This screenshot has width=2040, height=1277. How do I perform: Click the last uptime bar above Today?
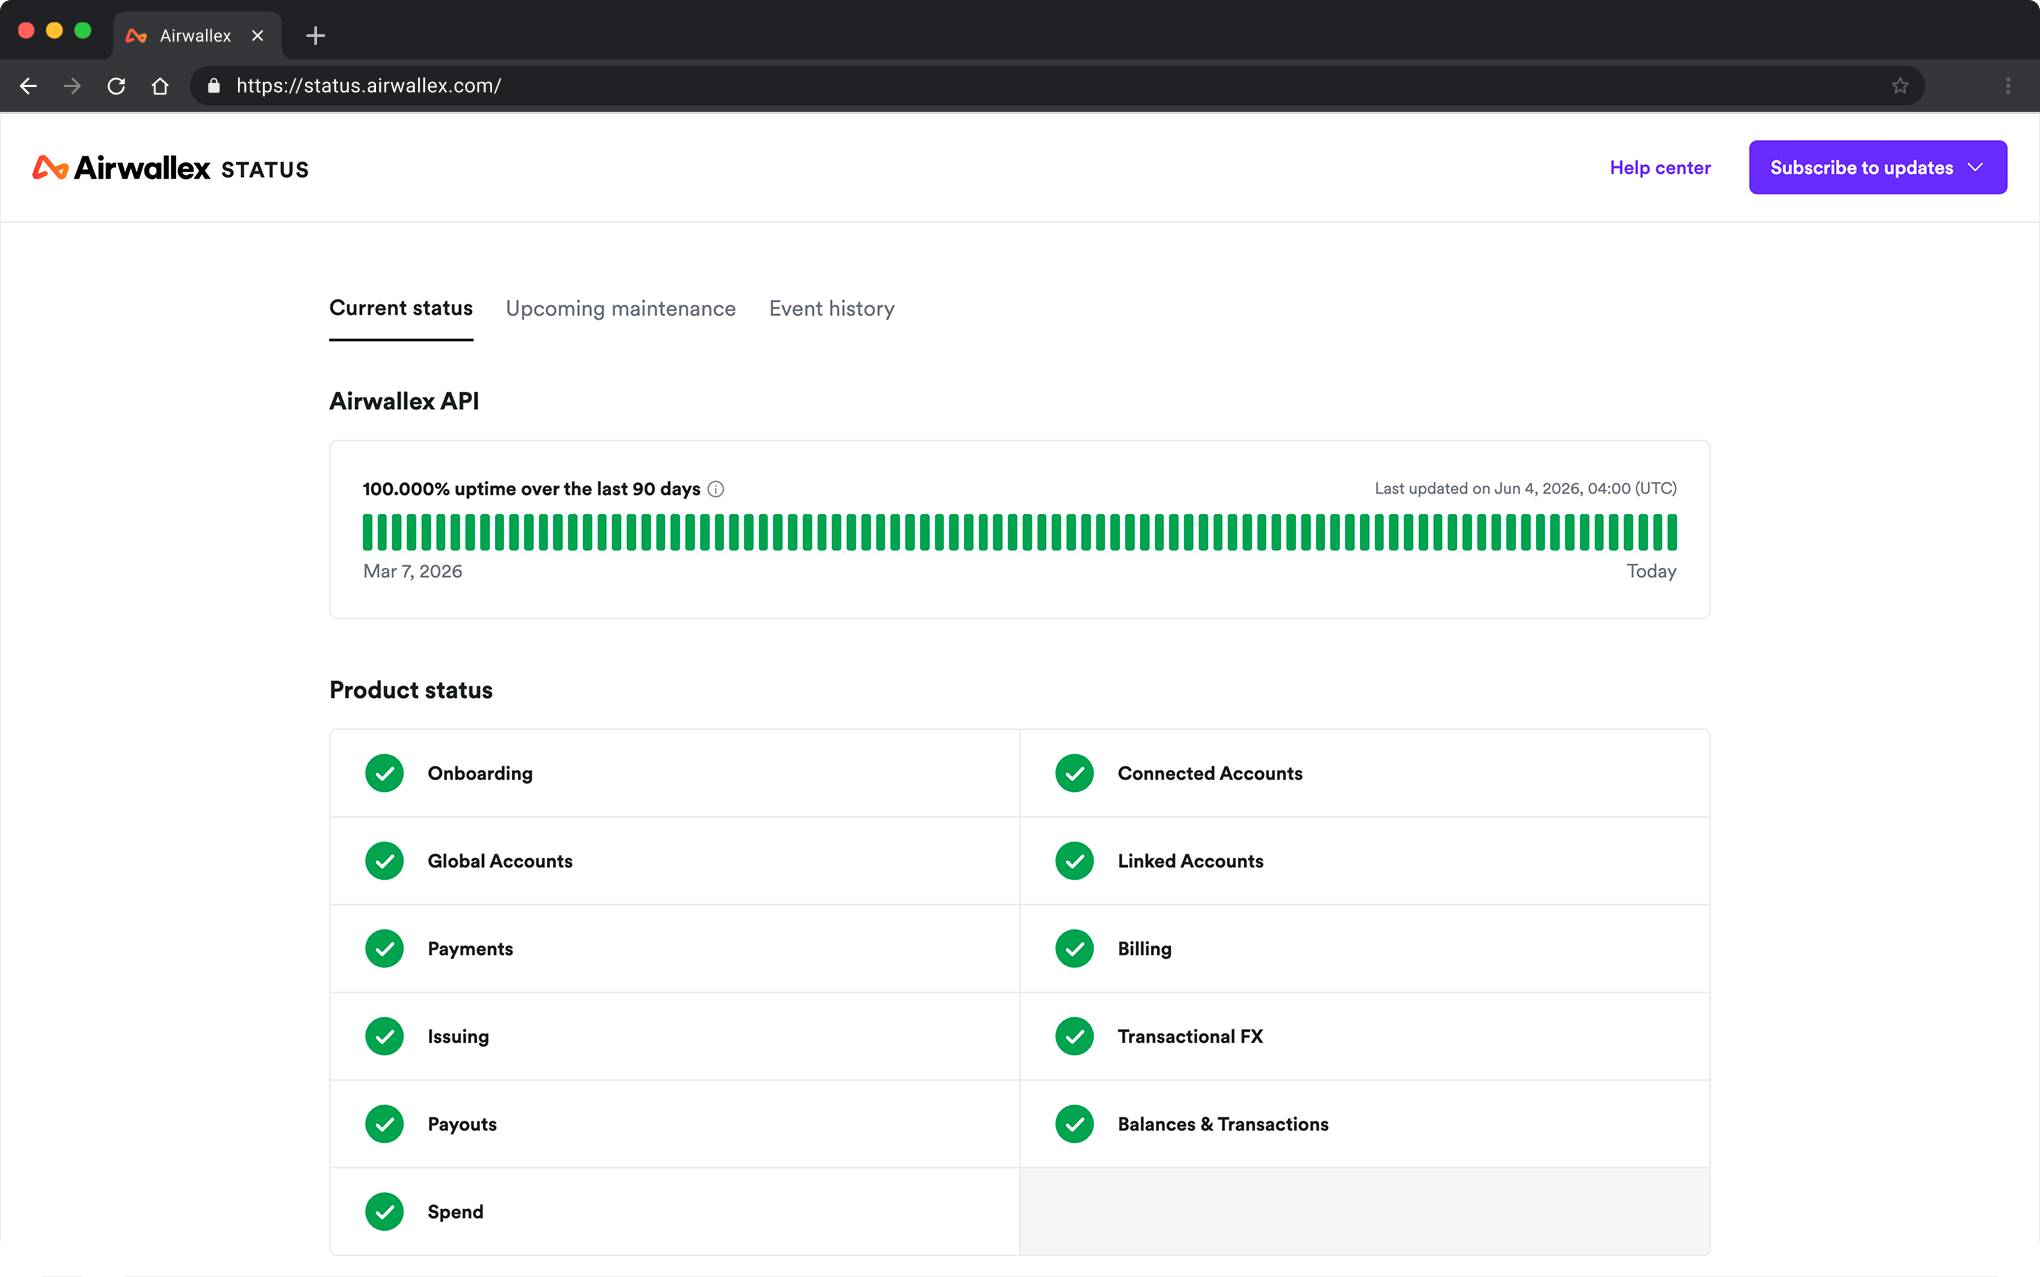coord(1672,532)
